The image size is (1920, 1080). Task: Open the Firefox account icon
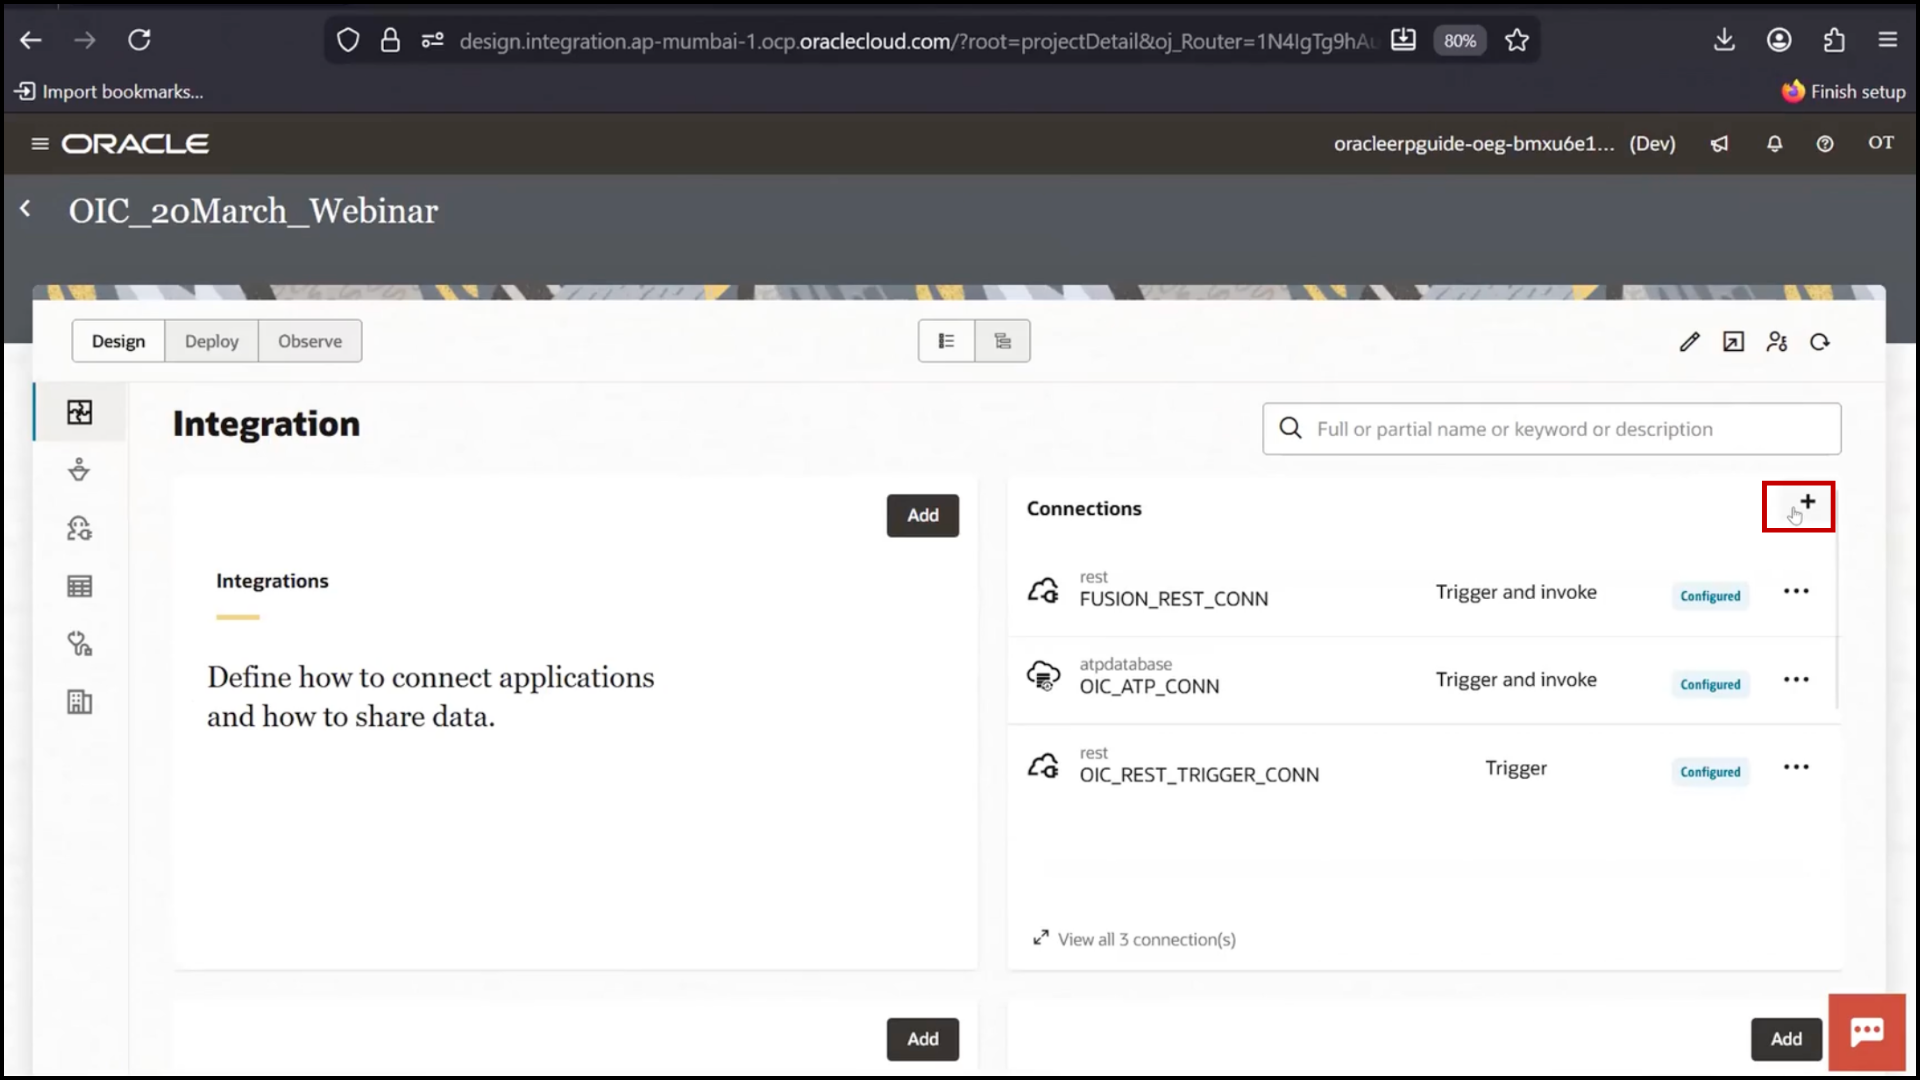pyautogui.click(x=1779, y=40)
